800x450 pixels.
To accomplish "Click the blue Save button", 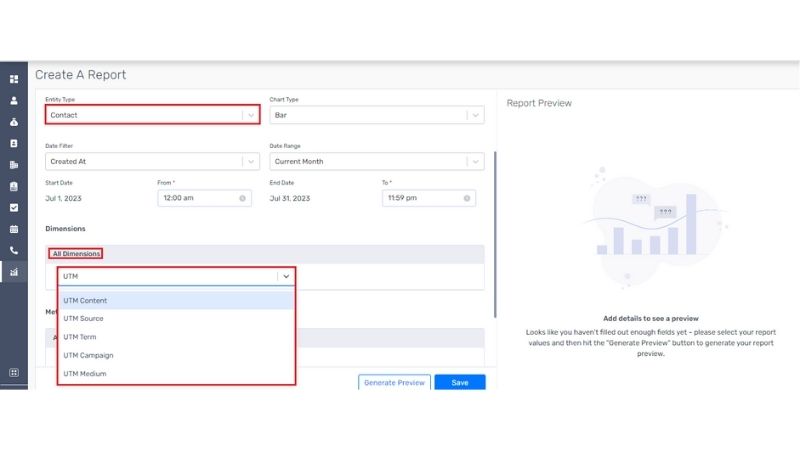I will click(460, 382).
